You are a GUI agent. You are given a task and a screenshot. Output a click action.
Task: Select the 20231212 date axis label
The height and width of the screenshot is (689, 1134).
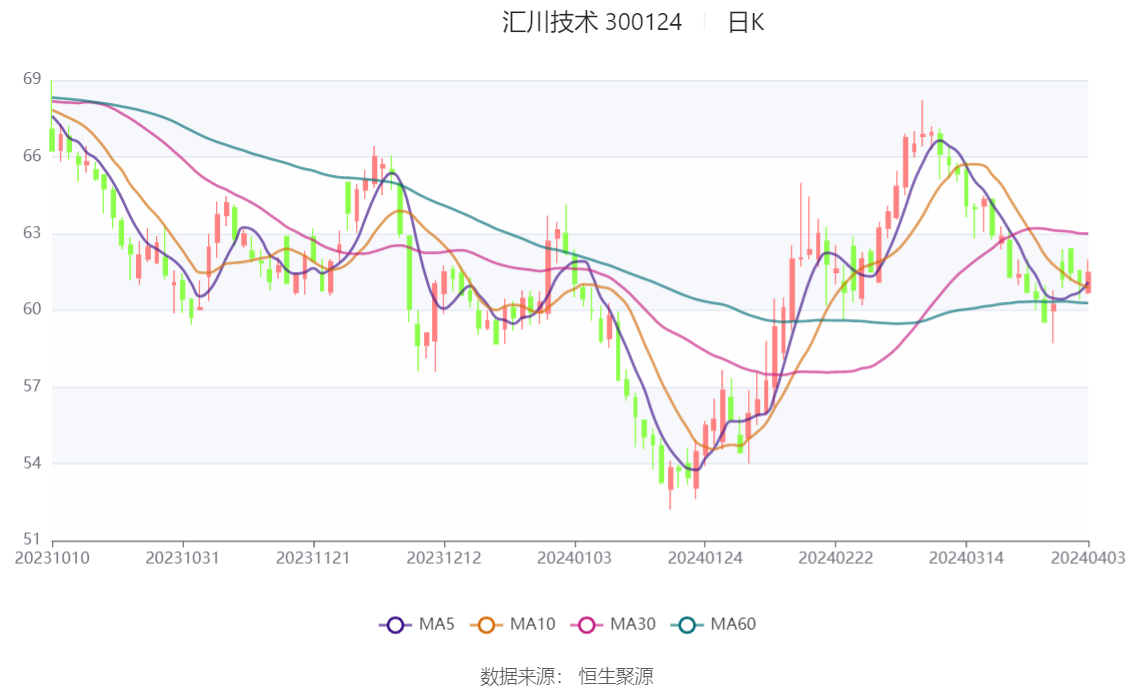pyautogui.click(x=444, y=558)
